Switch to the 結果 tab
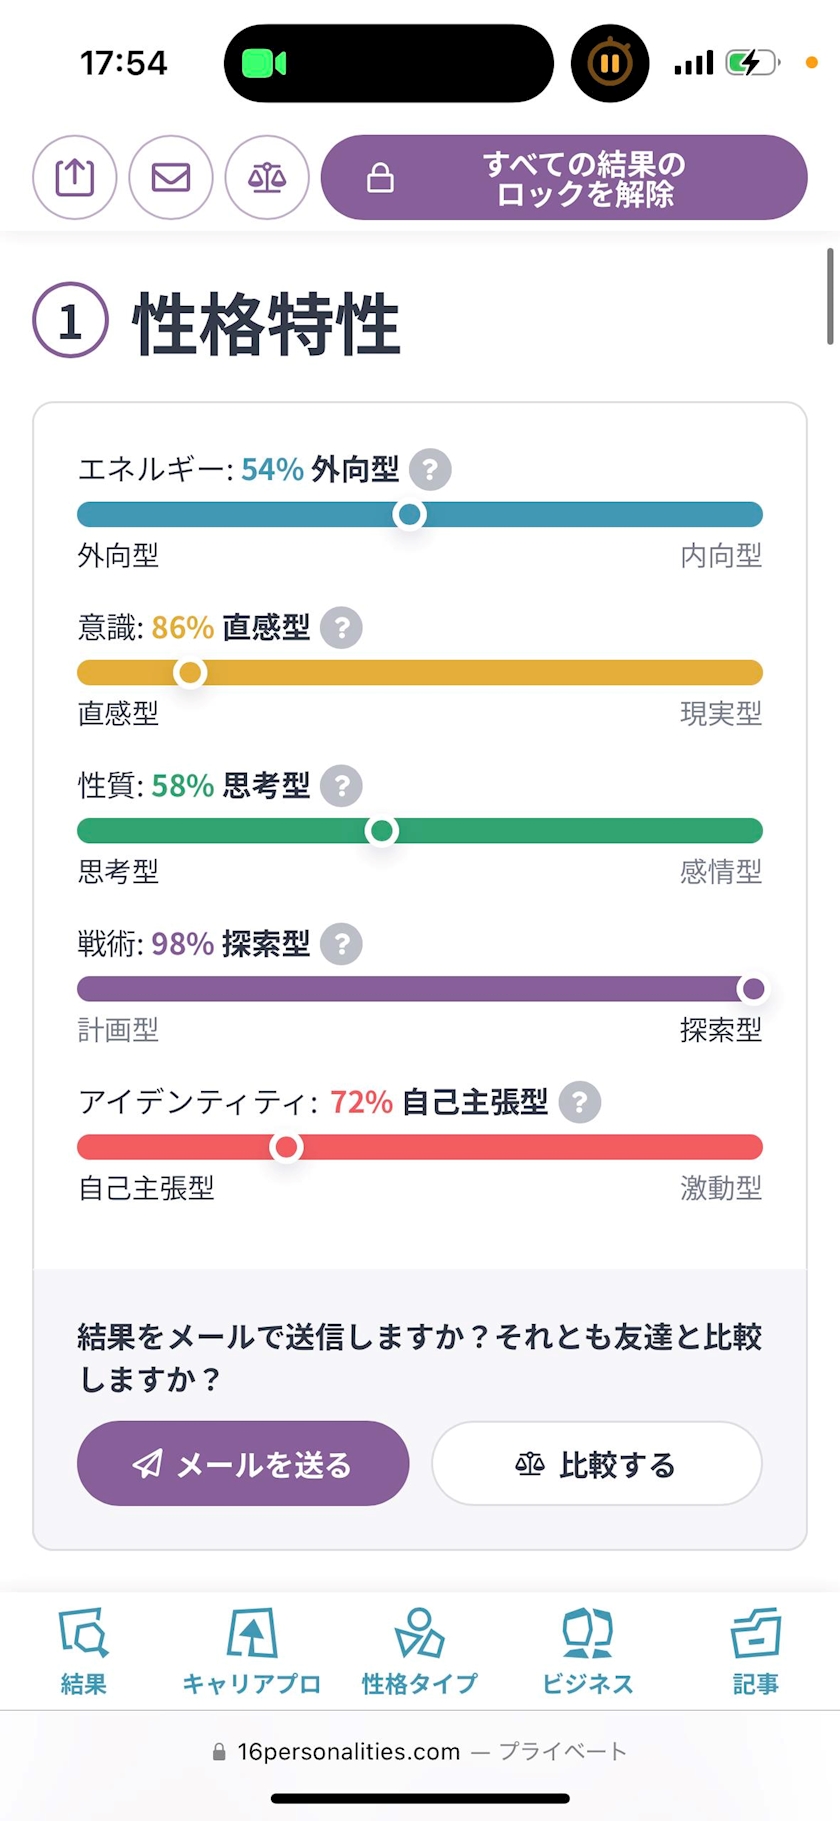 click(x=83, y=1651)
